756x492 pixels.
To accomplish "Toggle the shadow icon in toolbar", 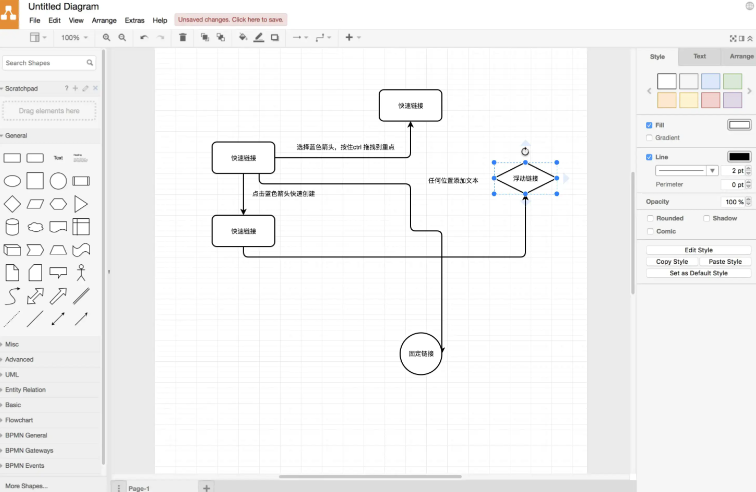I will (275, 38).
